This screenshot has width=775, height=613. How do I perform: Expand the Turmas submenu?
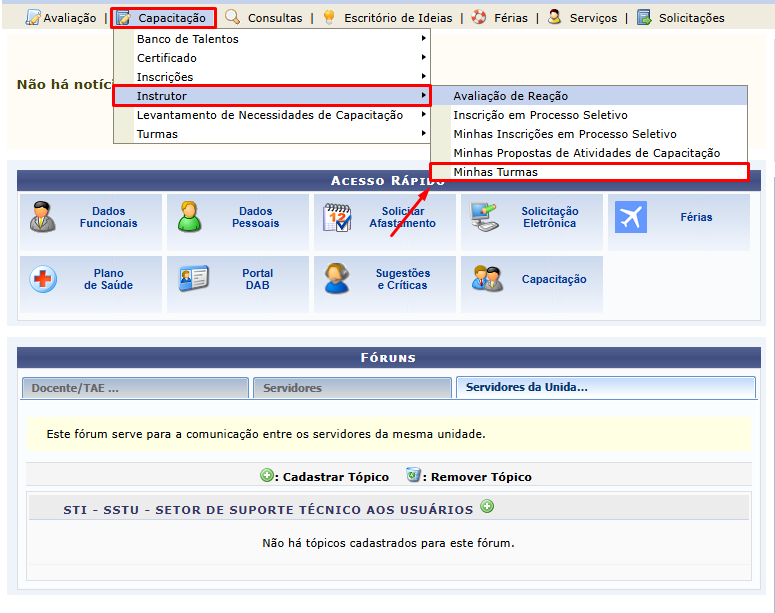272,134
